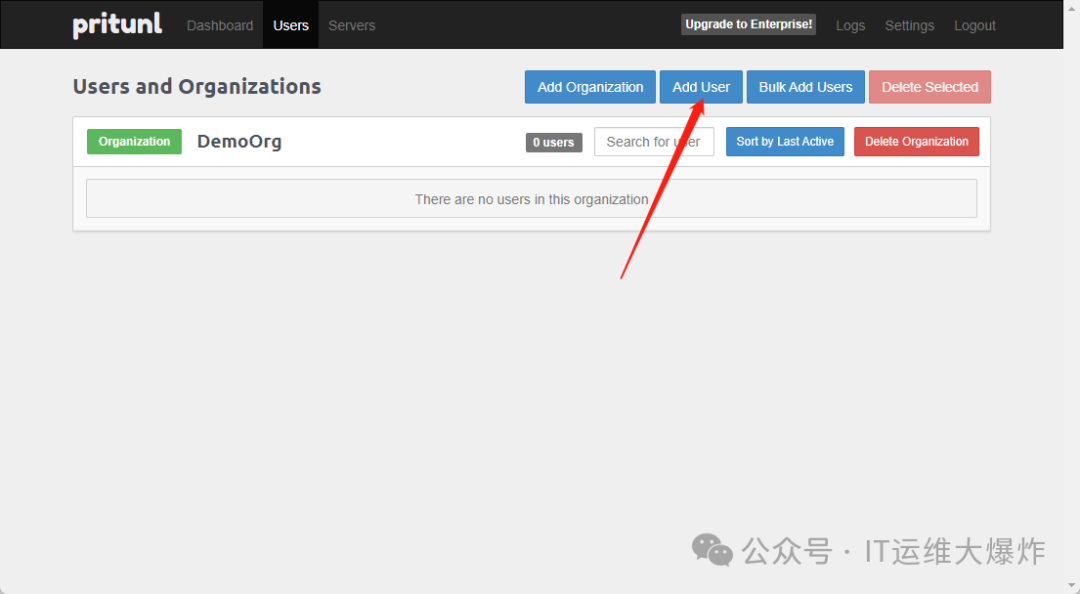Click the pritunl logo in the navbar
Viewport: 1080px width, 594px height.
click(x=116, y=24)
